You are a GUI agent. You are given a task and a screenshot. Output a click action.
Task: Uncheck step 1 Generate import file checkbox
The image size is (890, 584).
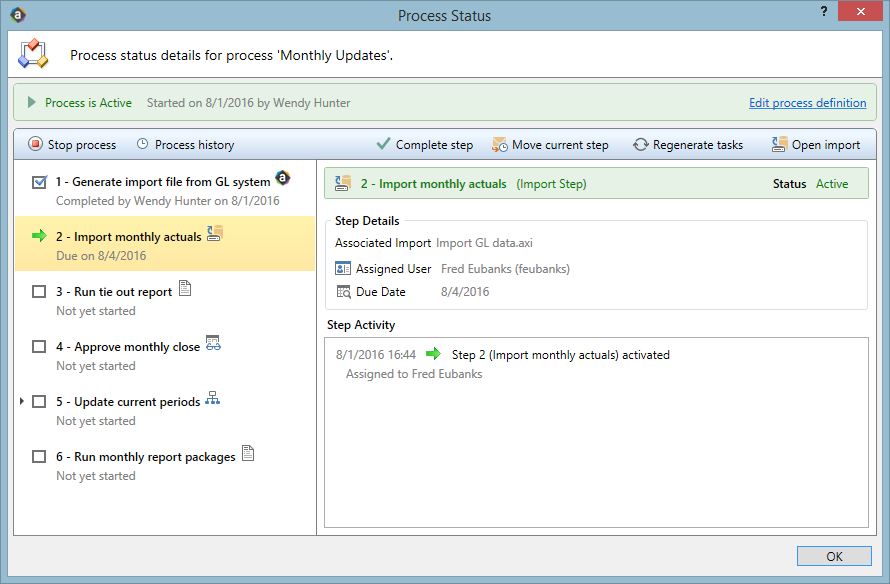coord(39,182)
